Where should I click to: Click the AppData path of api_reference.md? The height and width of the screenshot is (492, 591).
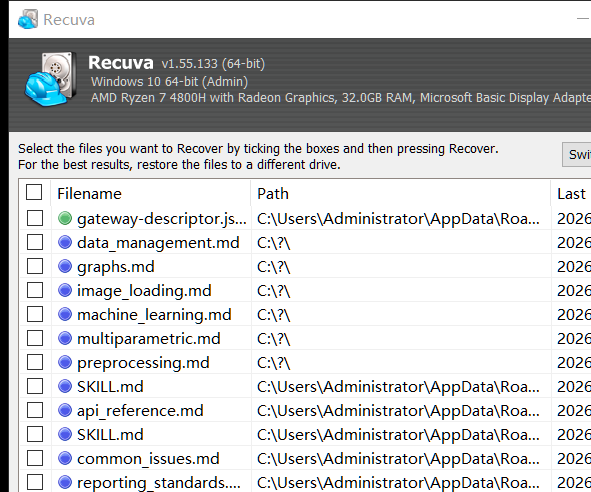point(398,411)
